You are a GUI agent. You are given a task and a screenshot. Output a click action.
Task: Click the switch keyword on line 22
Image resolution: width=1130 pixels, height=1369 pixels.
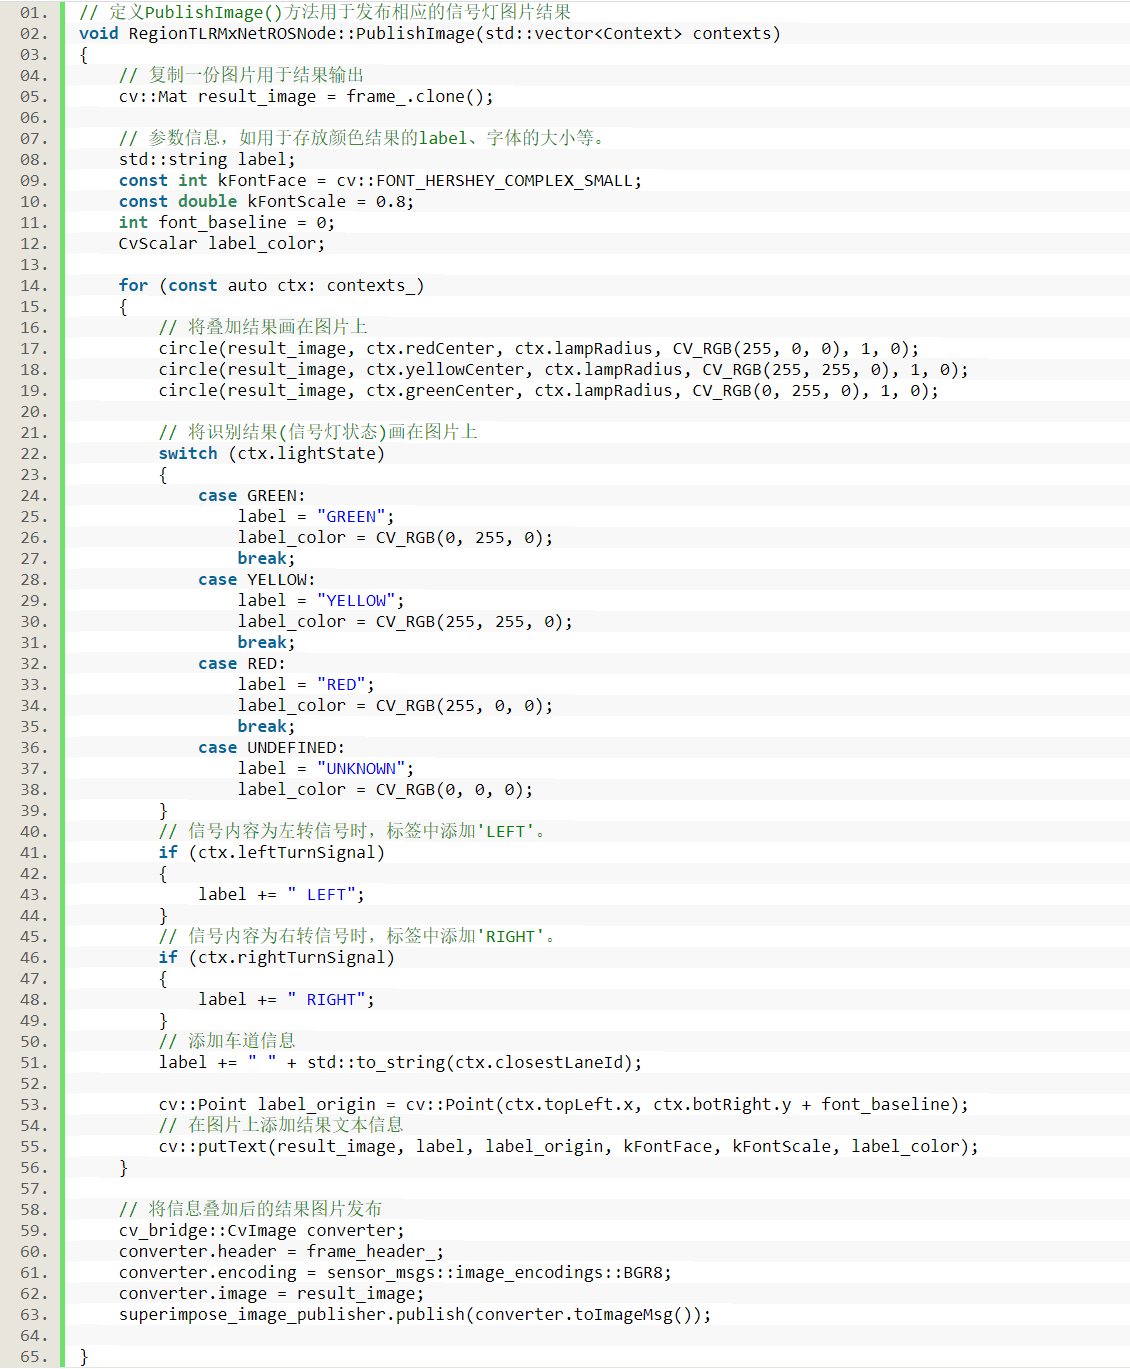187,453
